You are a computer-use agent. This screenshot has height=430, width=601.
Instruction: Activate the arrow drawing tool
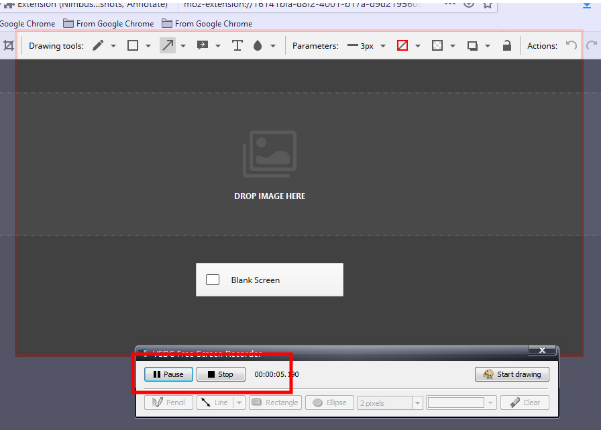(x=167, y=45)
